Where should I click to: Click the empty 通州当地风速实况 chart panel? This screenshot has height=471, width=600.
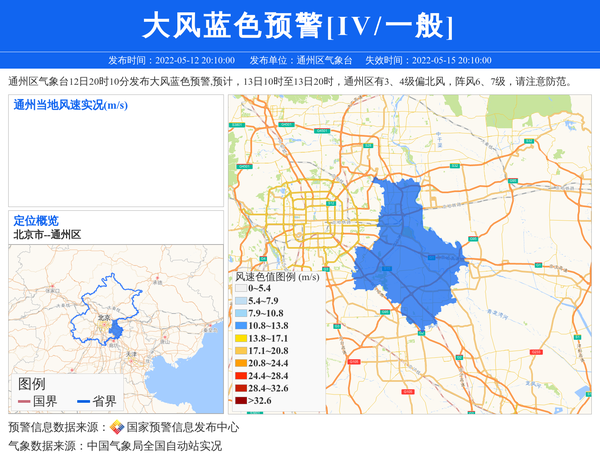click(x=116, y=151)
